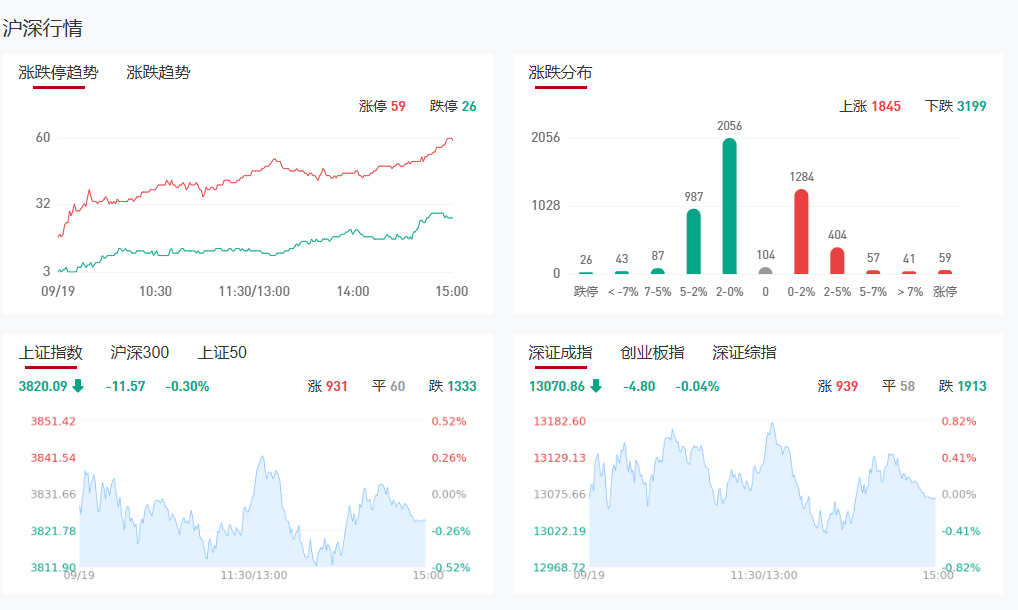Select the 涨跌停趋势 tab
The height and width of the screenshot is (610, 1018).
point(59,72)
